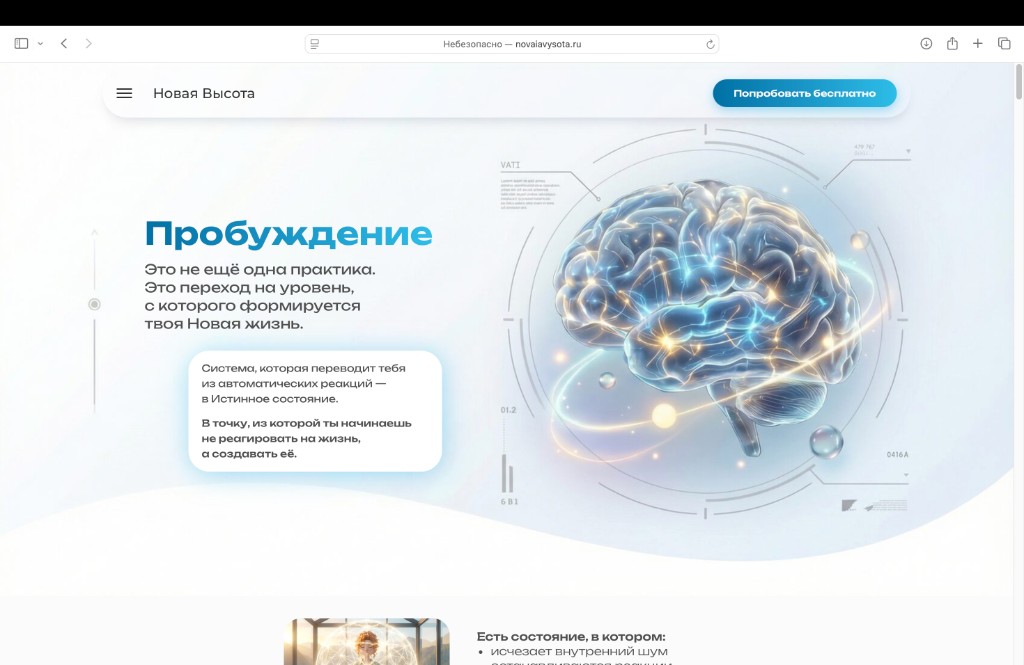The height and width of the screenshot is (665, 1024).
Task: Click the text Есть состояние, в котором:
Action: (571, 636)
